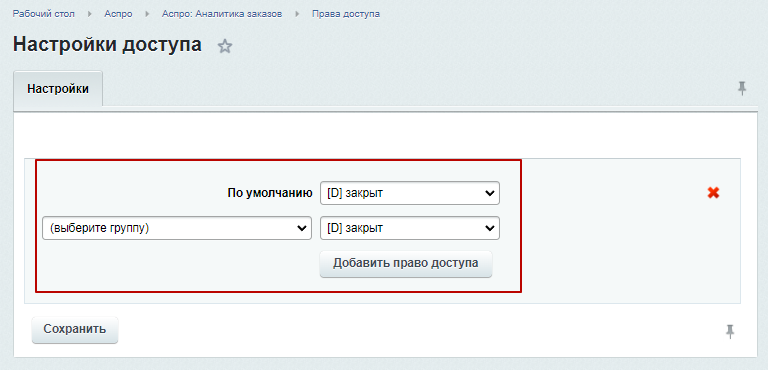Expand breadcrumb arrow after Аспро: Аналитика заказов
Screen dimensions: 768x370
tap(297, 14)
